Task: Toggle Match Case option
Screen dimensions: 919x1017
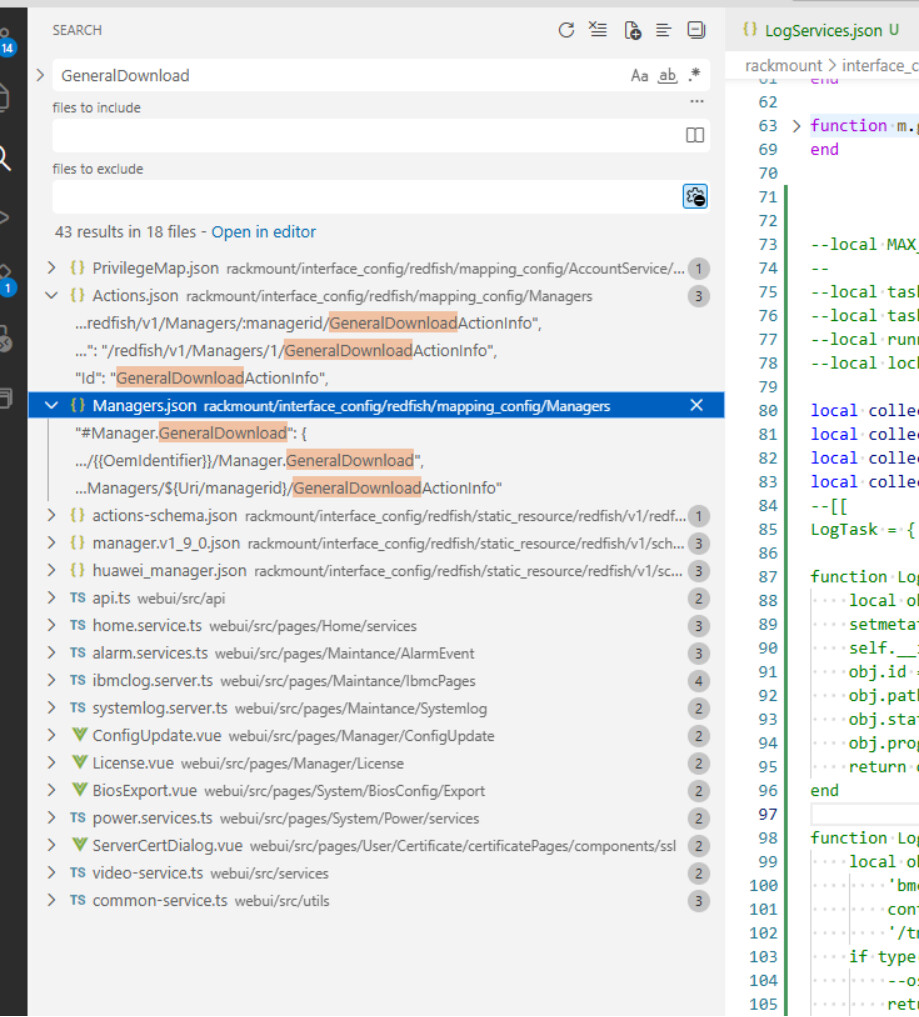Action: tap(639, 75)
